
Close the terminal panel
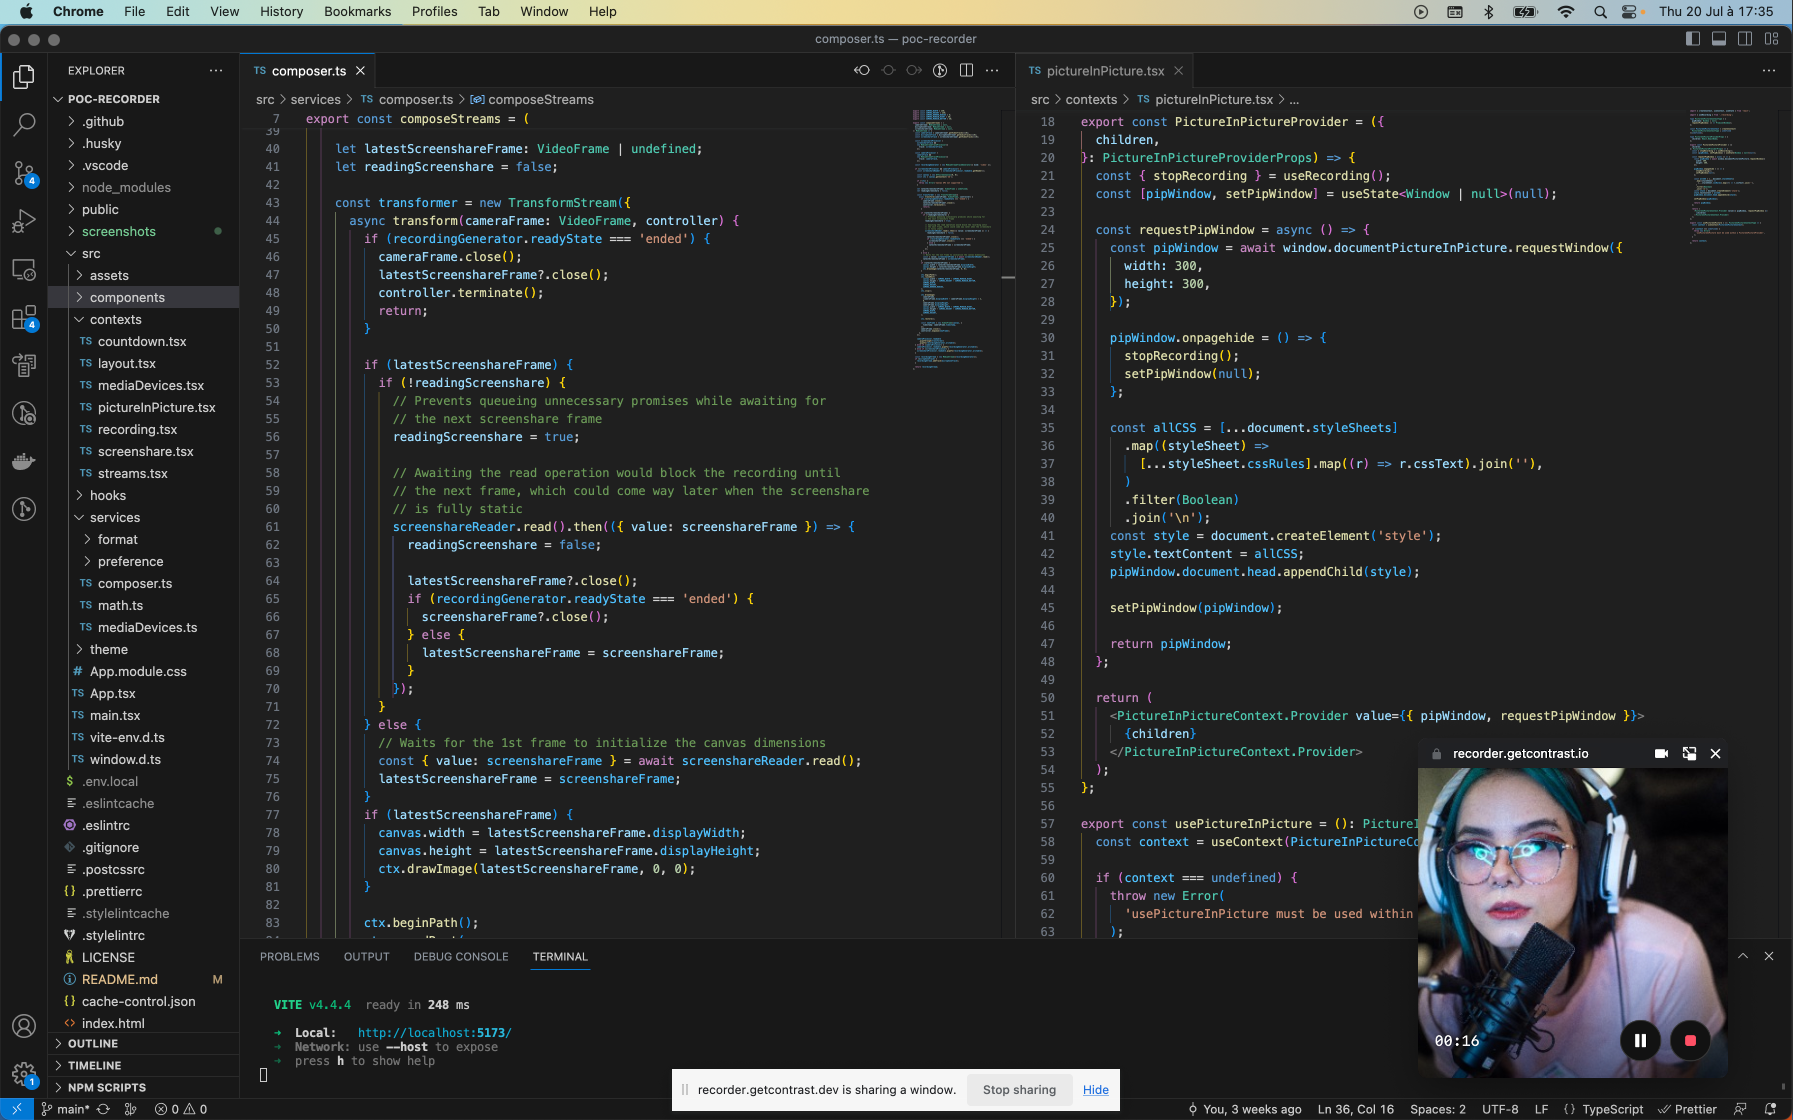[1769, 956]
